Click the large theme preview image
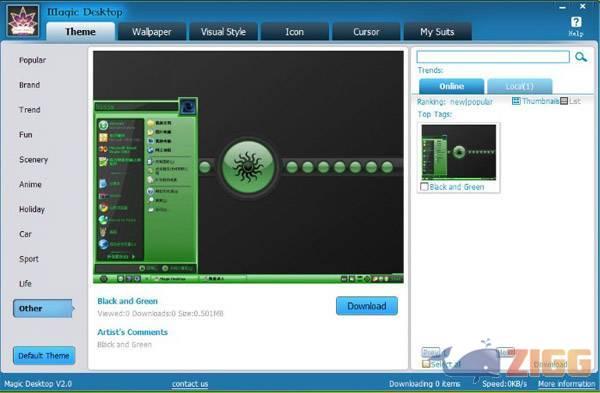This screenshot has height=393, width=600. (248, 167)
